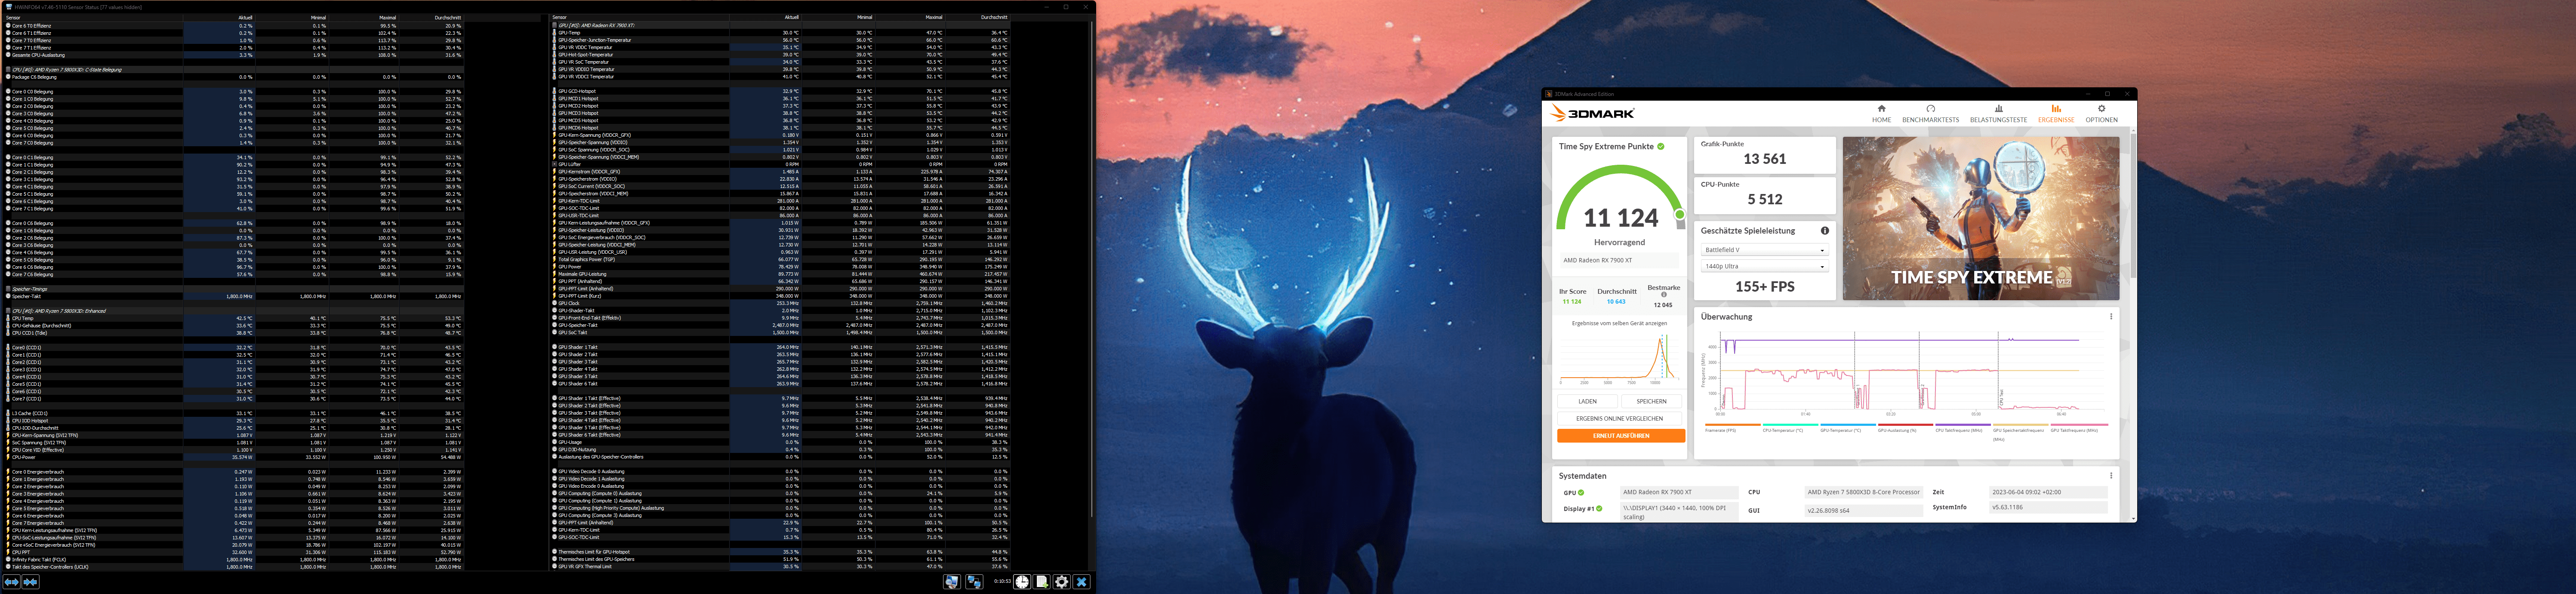Screen dimensions: 2576x594
Task: Close HWiNFO sensors with blue X icon
Action: [1081, 581]
